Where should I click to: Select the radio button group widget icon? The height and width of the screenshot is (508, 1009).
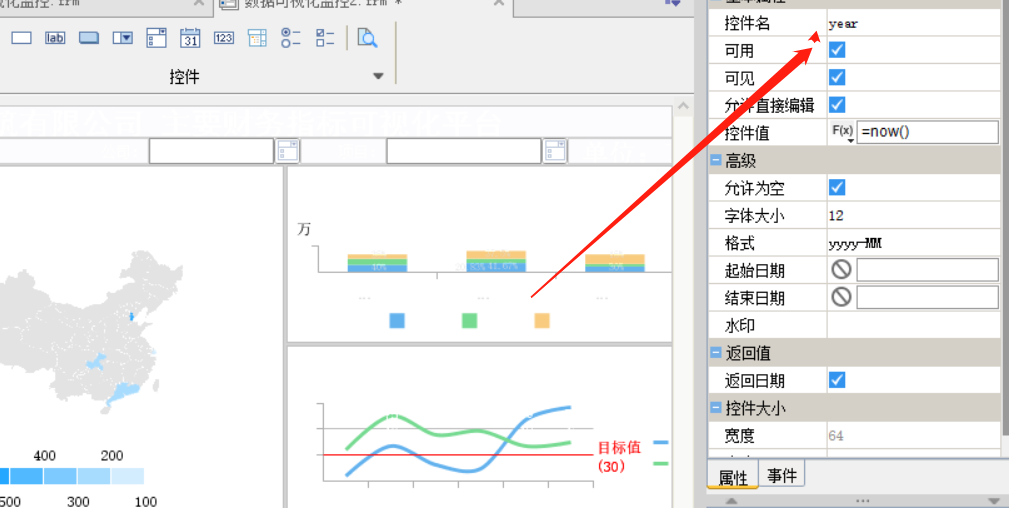pos(291,38)
